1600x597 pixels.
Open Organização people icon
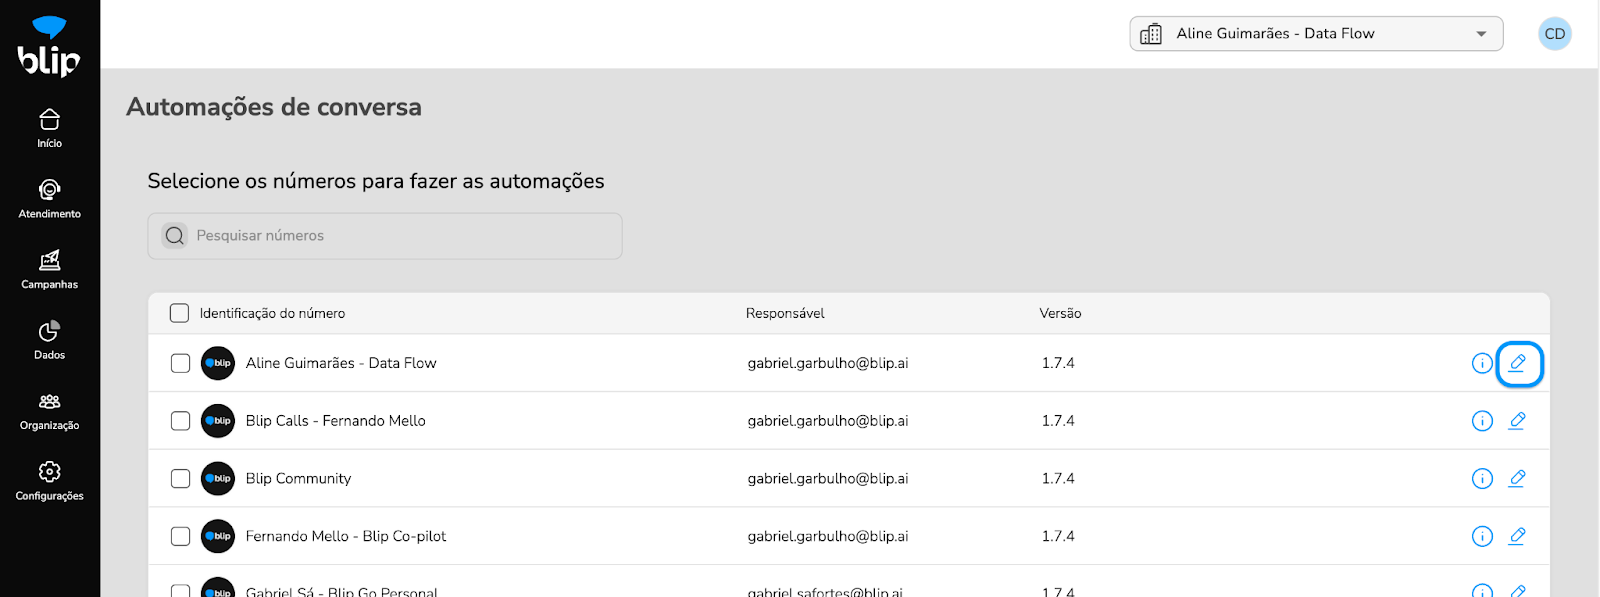[49, 402]
